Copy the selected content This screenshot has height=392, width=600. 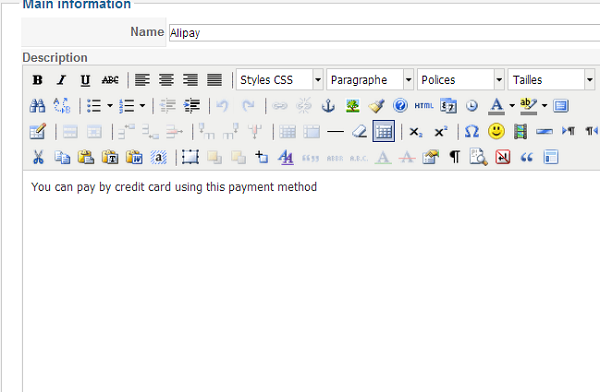point(62,157)
